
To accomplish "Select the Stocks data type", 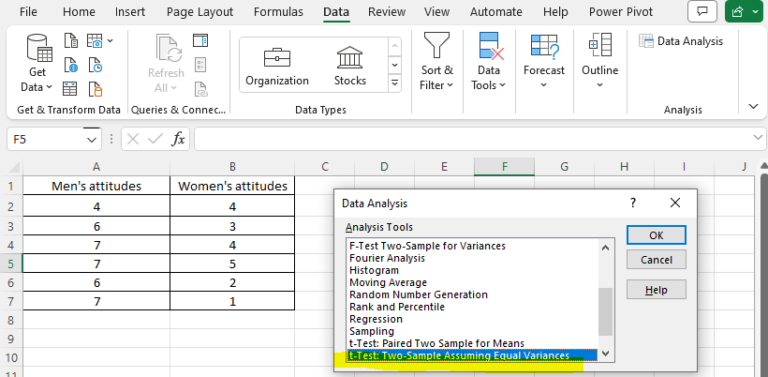I will [350, 67].
